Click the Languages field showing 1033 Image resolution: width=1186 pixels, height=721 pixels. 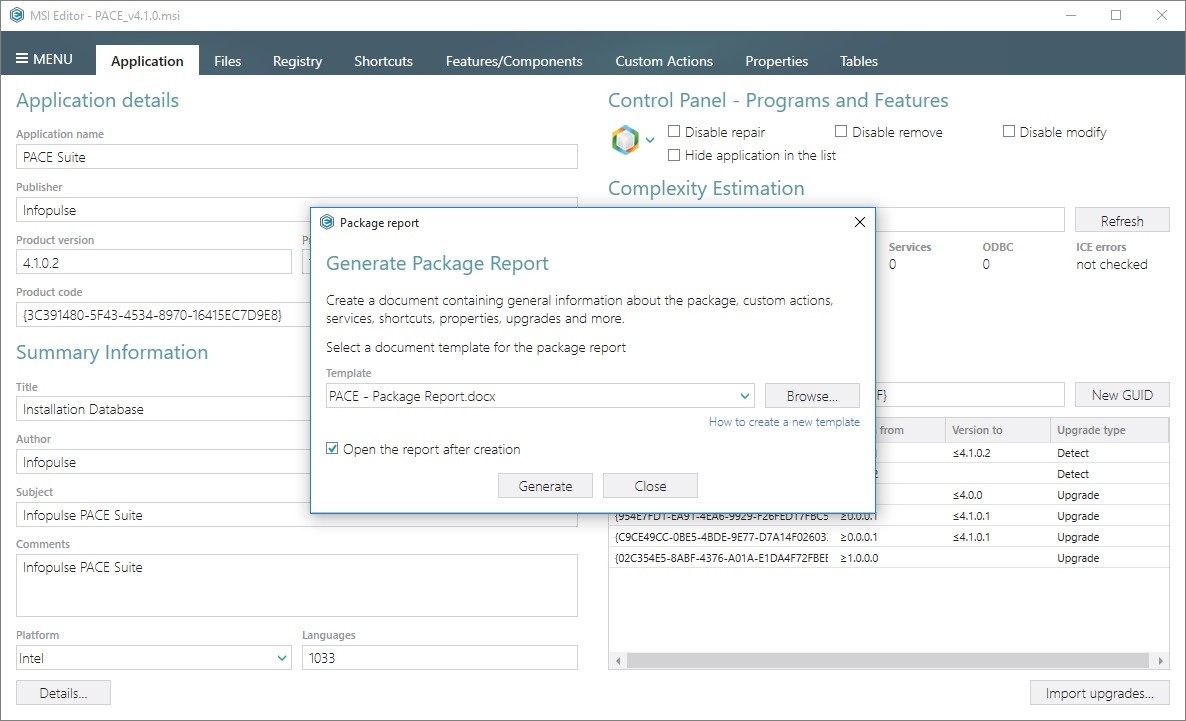click(x=439, y=657)
